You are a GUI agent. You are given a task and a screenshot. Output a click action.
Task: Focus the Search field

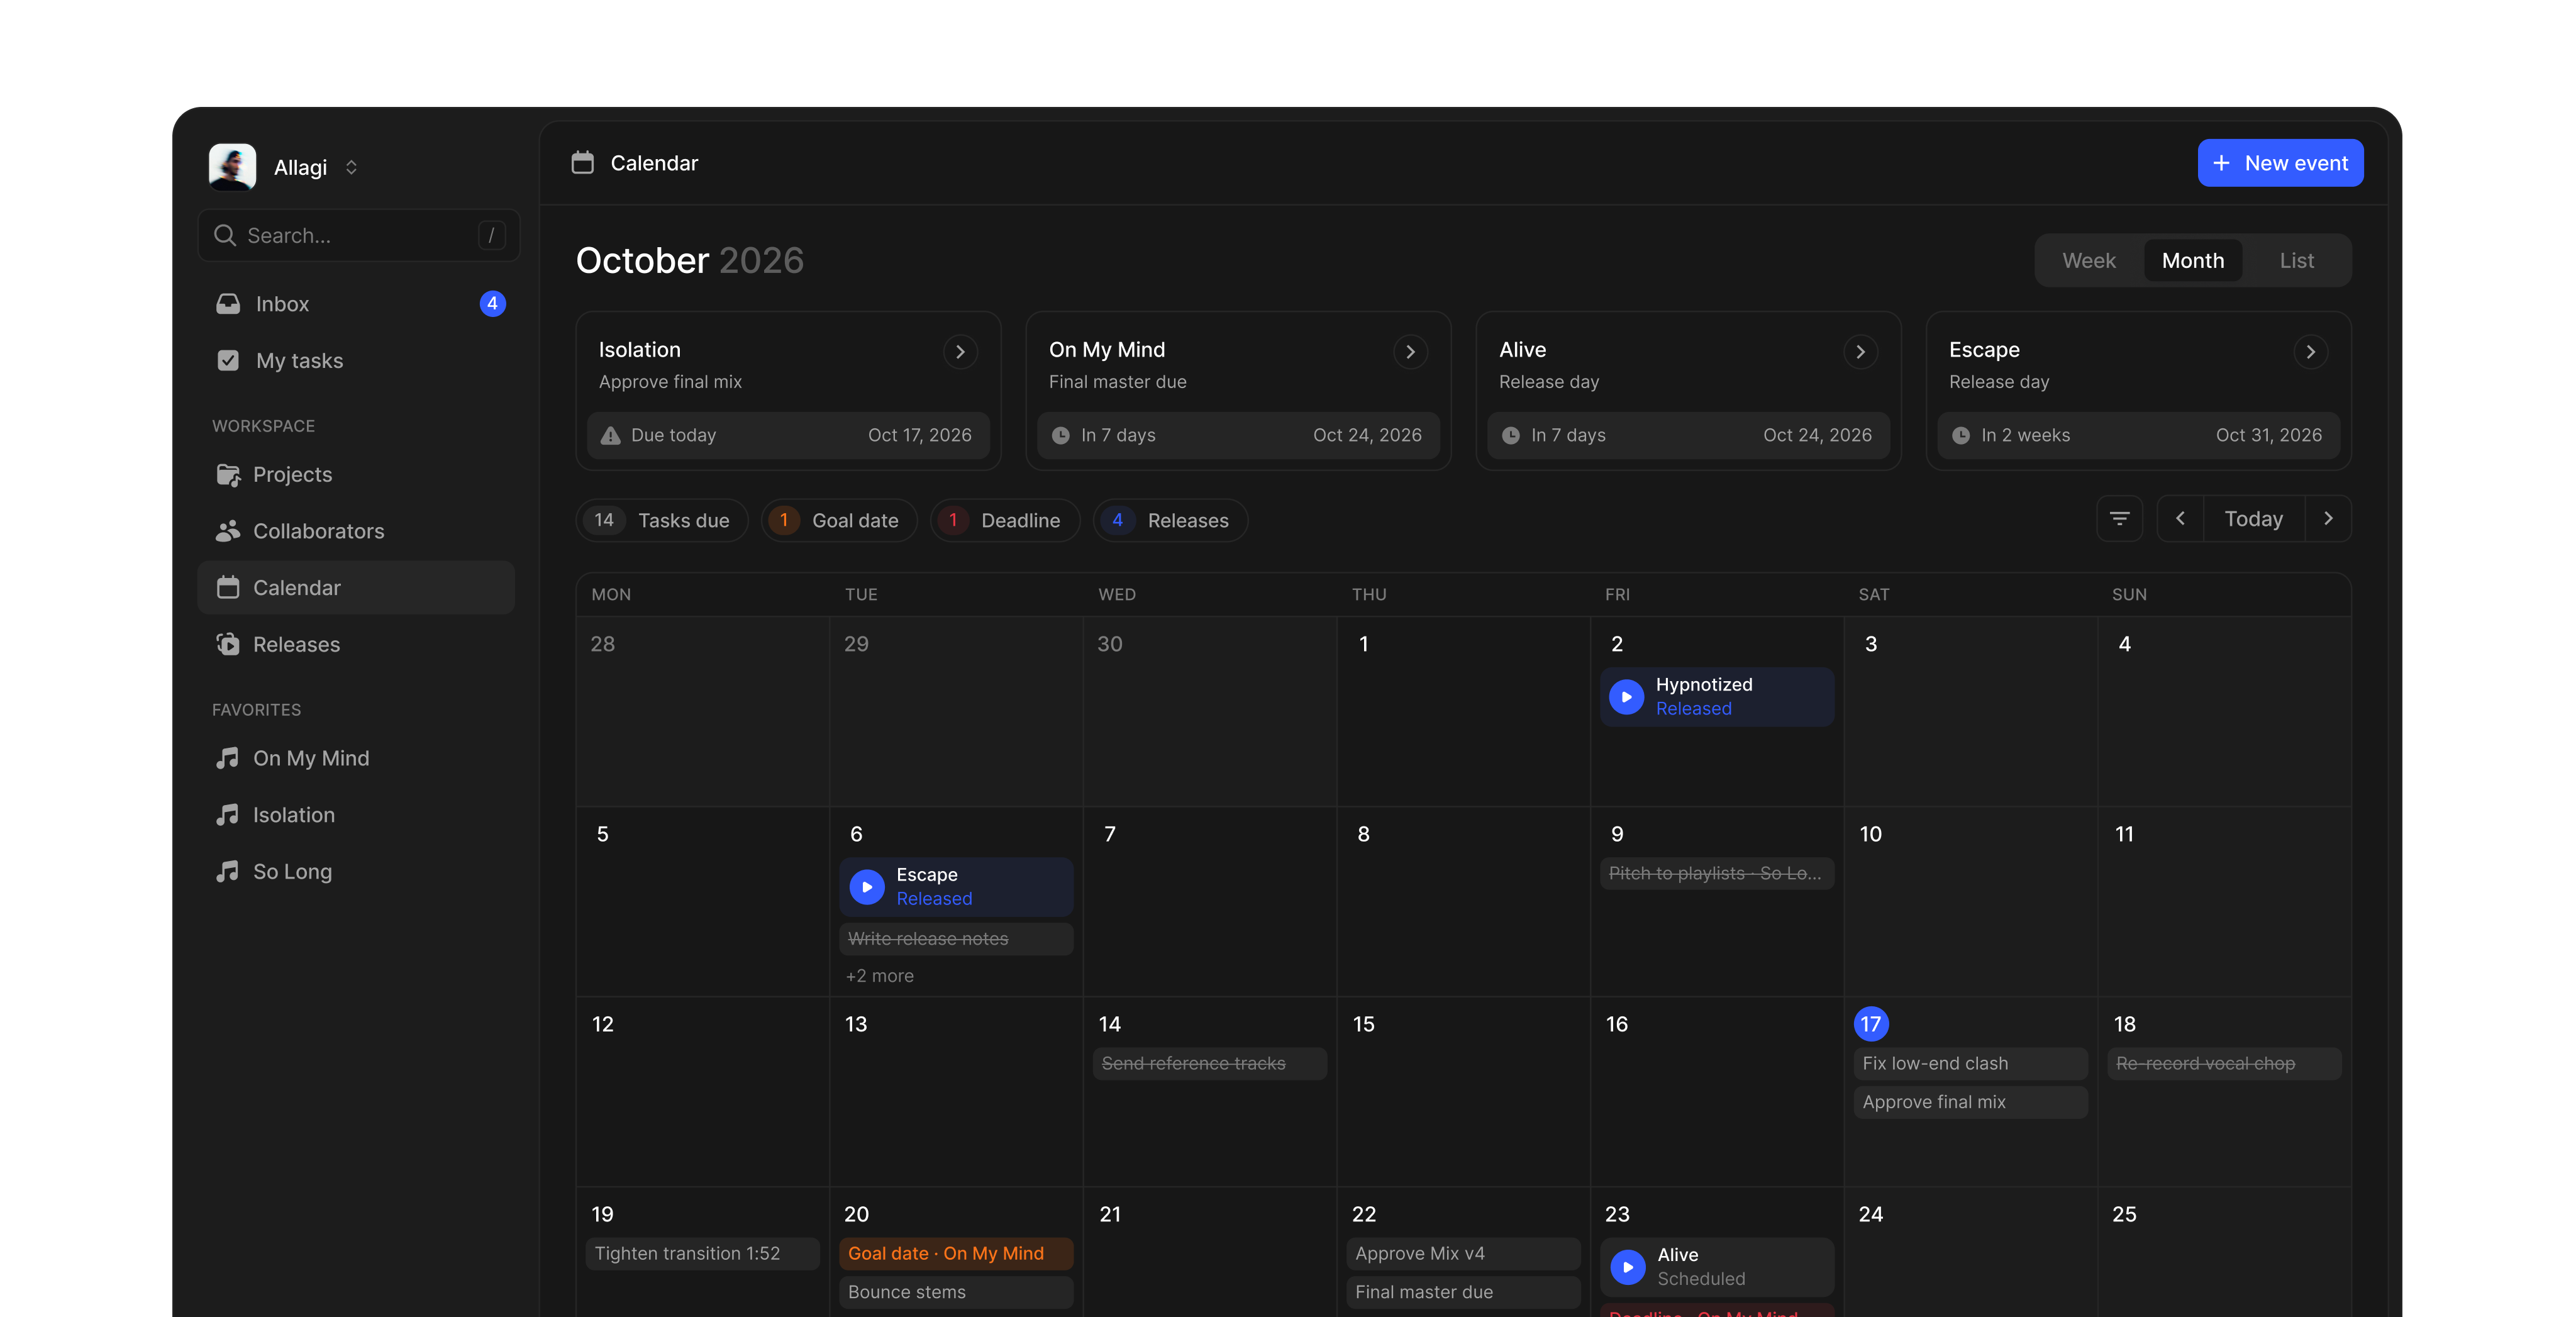tap(358, 235)
